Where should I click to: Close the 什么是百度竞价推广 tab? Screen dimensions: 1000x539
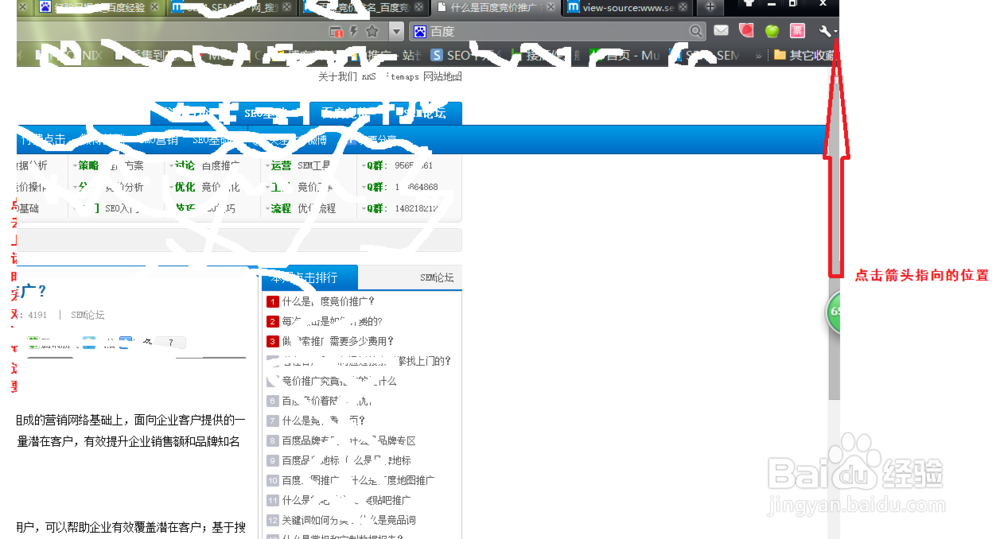pyautogui.click(x=550, y=7)
